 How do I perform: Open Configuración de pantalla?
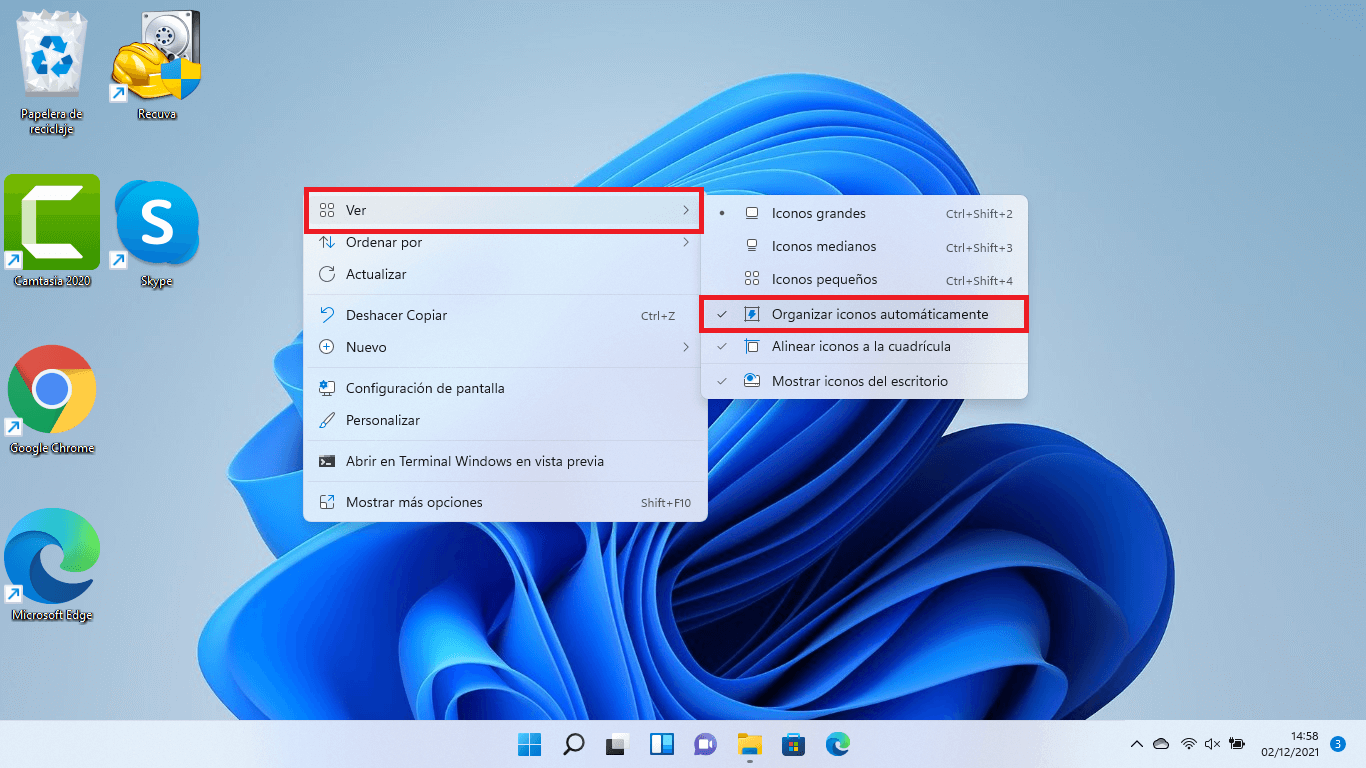[x=505, y=388]
